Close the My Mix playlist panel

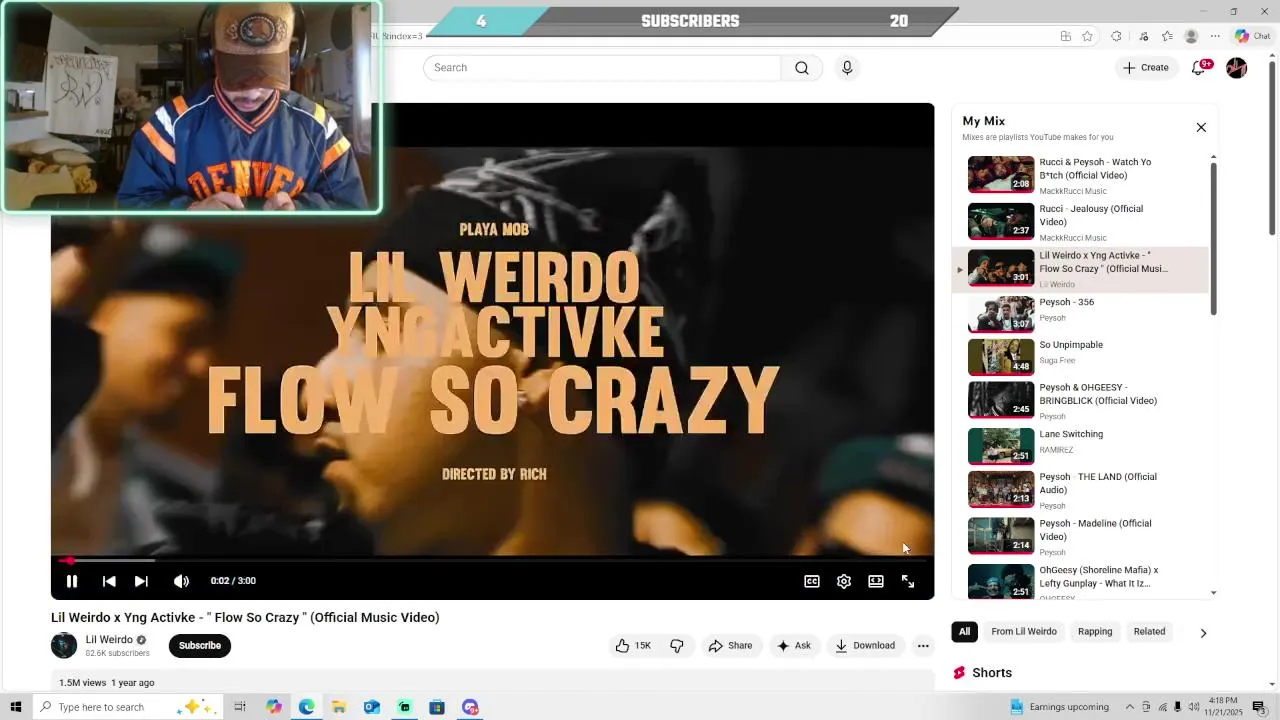[x=1201, y=128]
